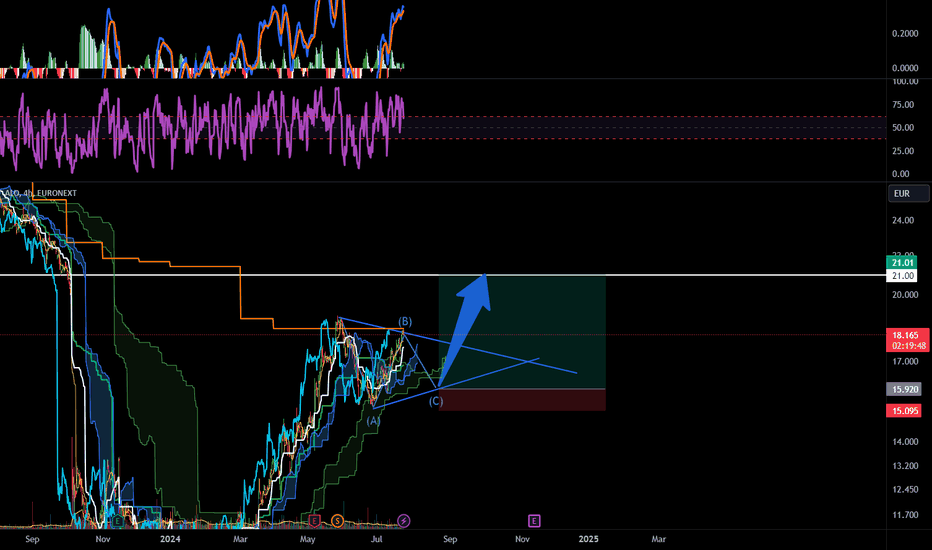Screen dimensions: 932x550
Task: Click the purple lightning bolt event marker
Action: click(404, 521)
